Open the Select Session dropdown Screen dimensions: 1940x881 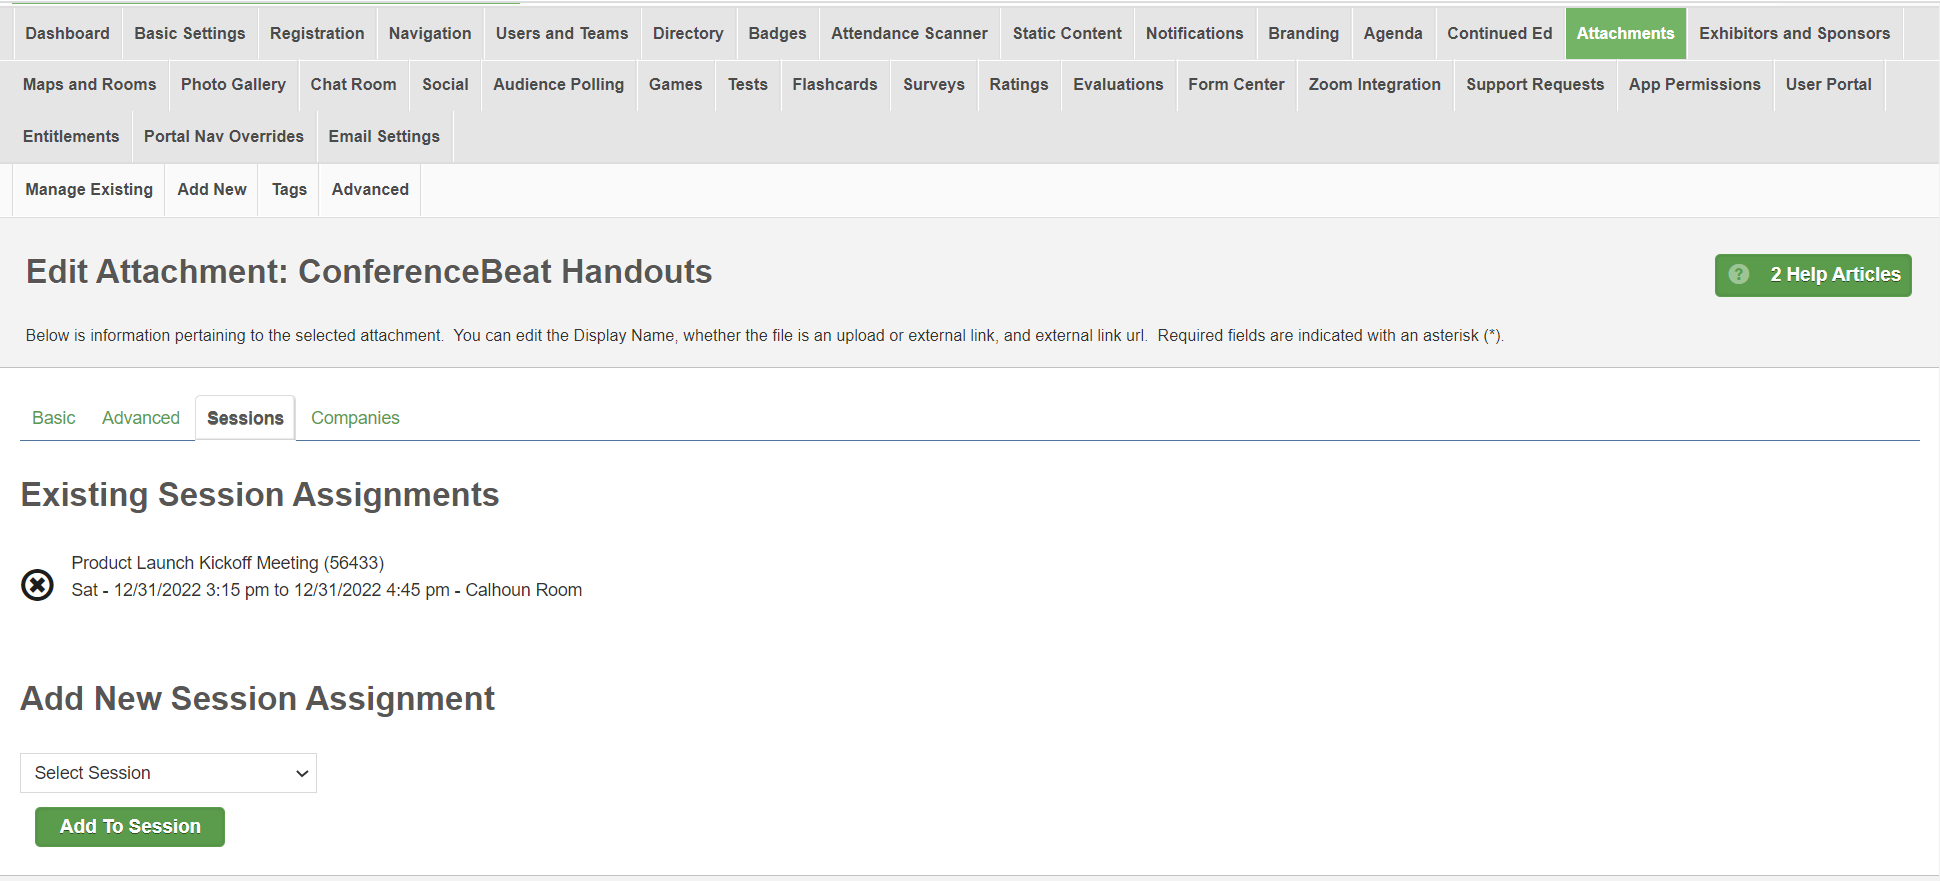pos(168,773)
